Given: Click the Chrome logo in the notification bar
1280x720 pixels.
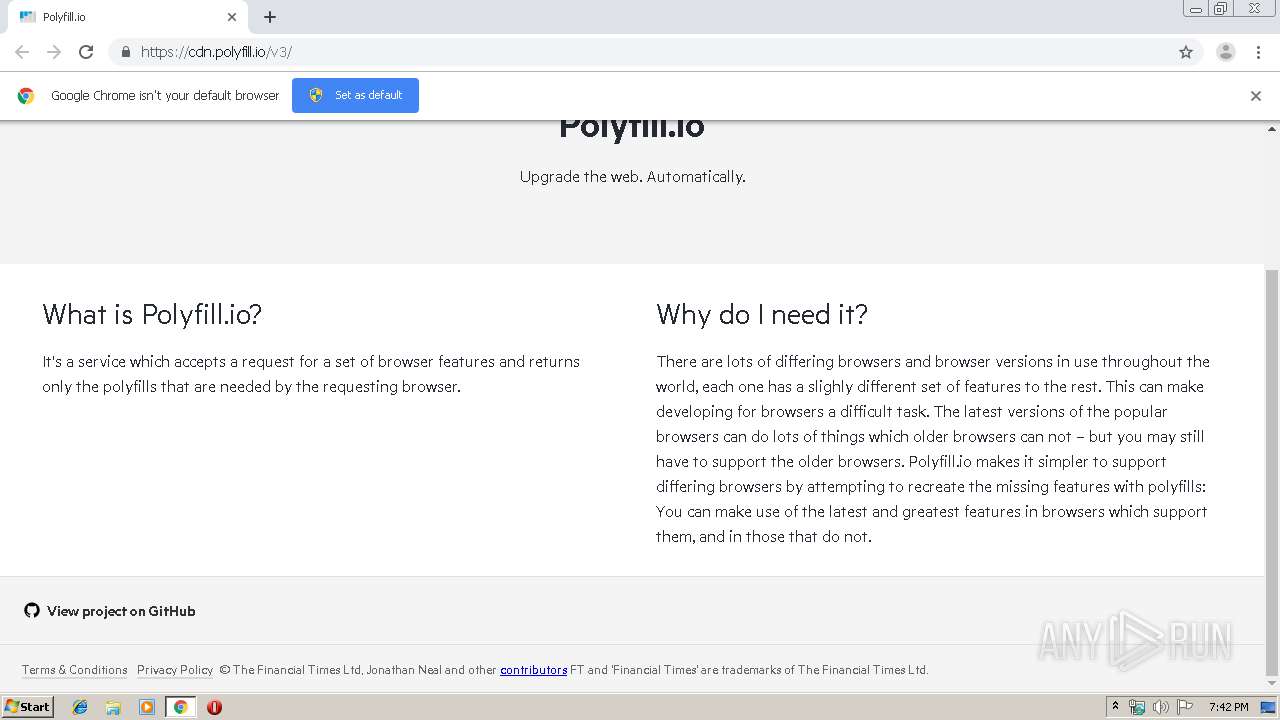Looking at the screenshot, I should pos(26,96).
